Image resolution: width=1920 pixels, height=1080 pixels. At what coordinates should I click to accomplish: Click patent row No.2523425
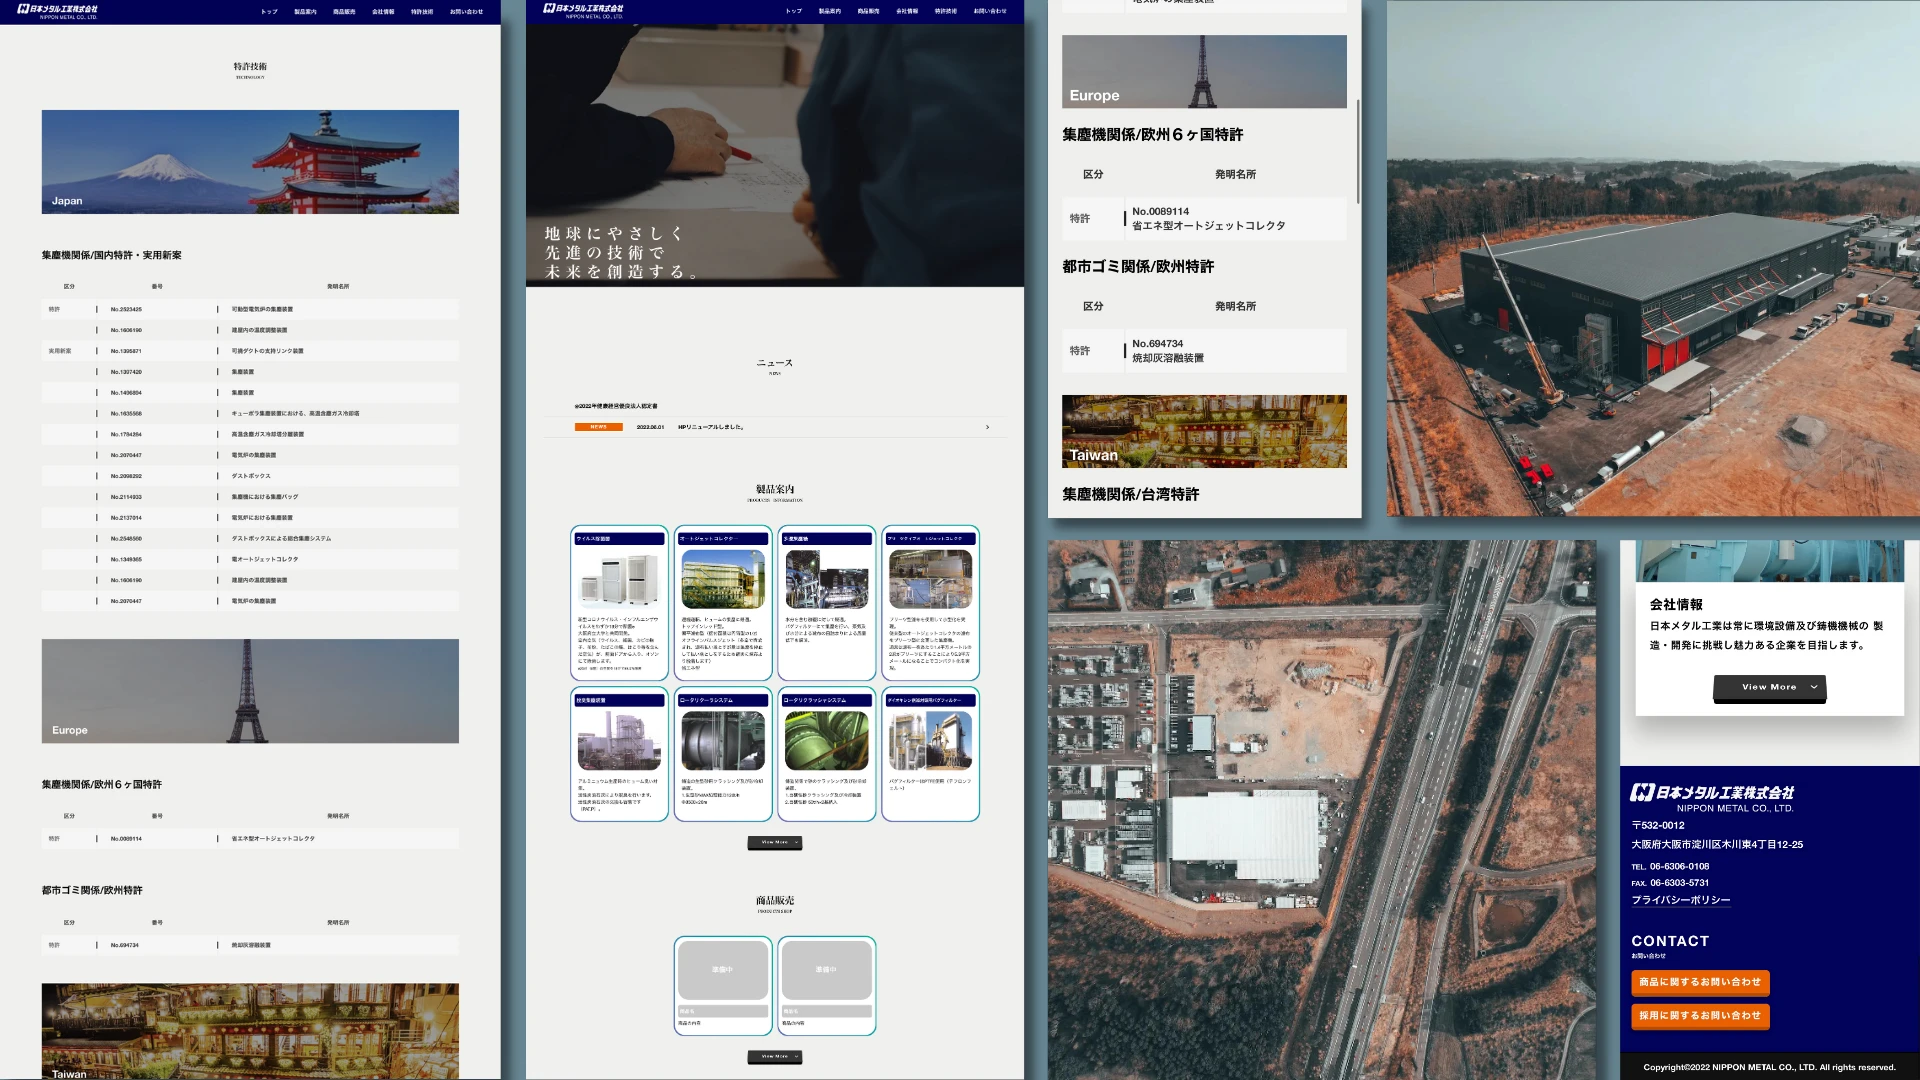(x=250, y=309)
